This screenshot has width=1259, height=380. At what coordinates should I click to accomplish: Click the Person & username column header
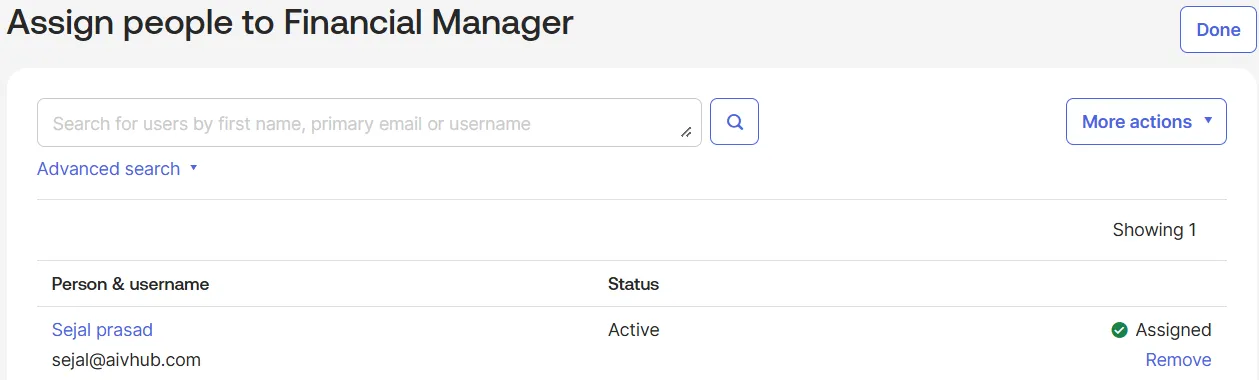130,284
